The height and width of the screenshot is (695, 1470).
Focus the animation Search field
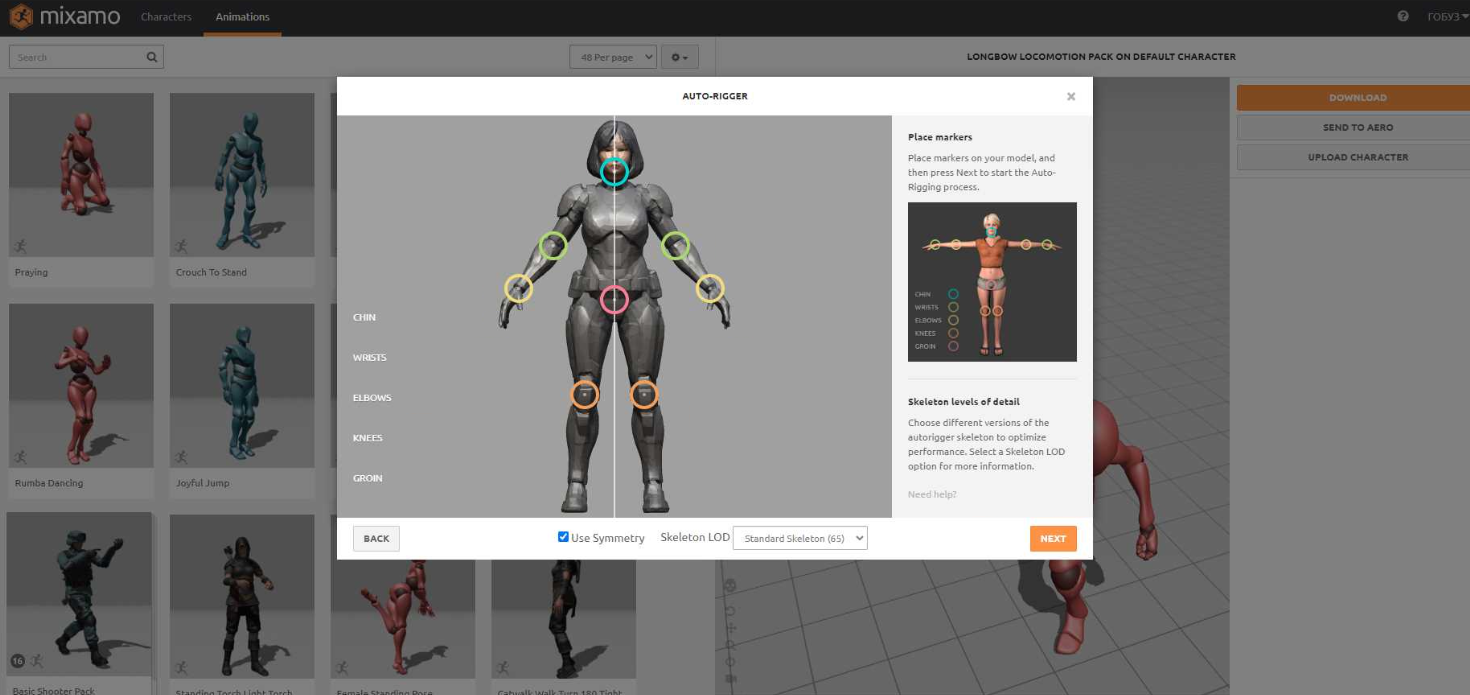[x=86, y=57]
